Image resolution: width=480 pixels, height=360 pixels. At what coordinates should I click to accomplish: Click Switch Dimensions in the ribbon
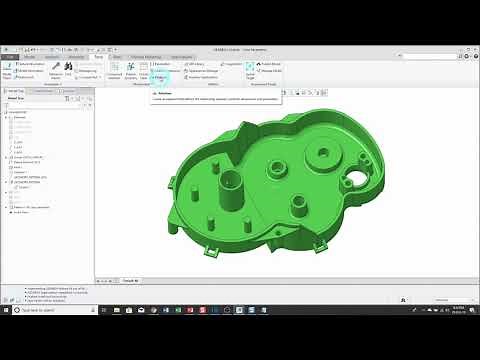165,71
